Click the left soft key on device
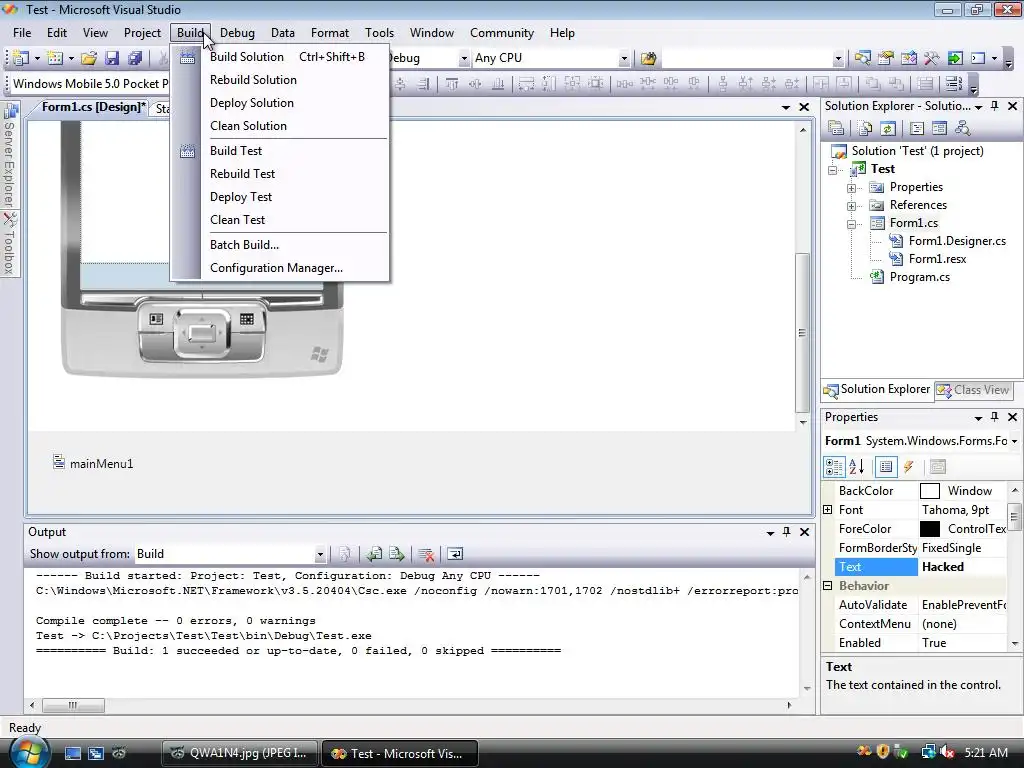The image size is (1024, 768). tap(156, 319)
